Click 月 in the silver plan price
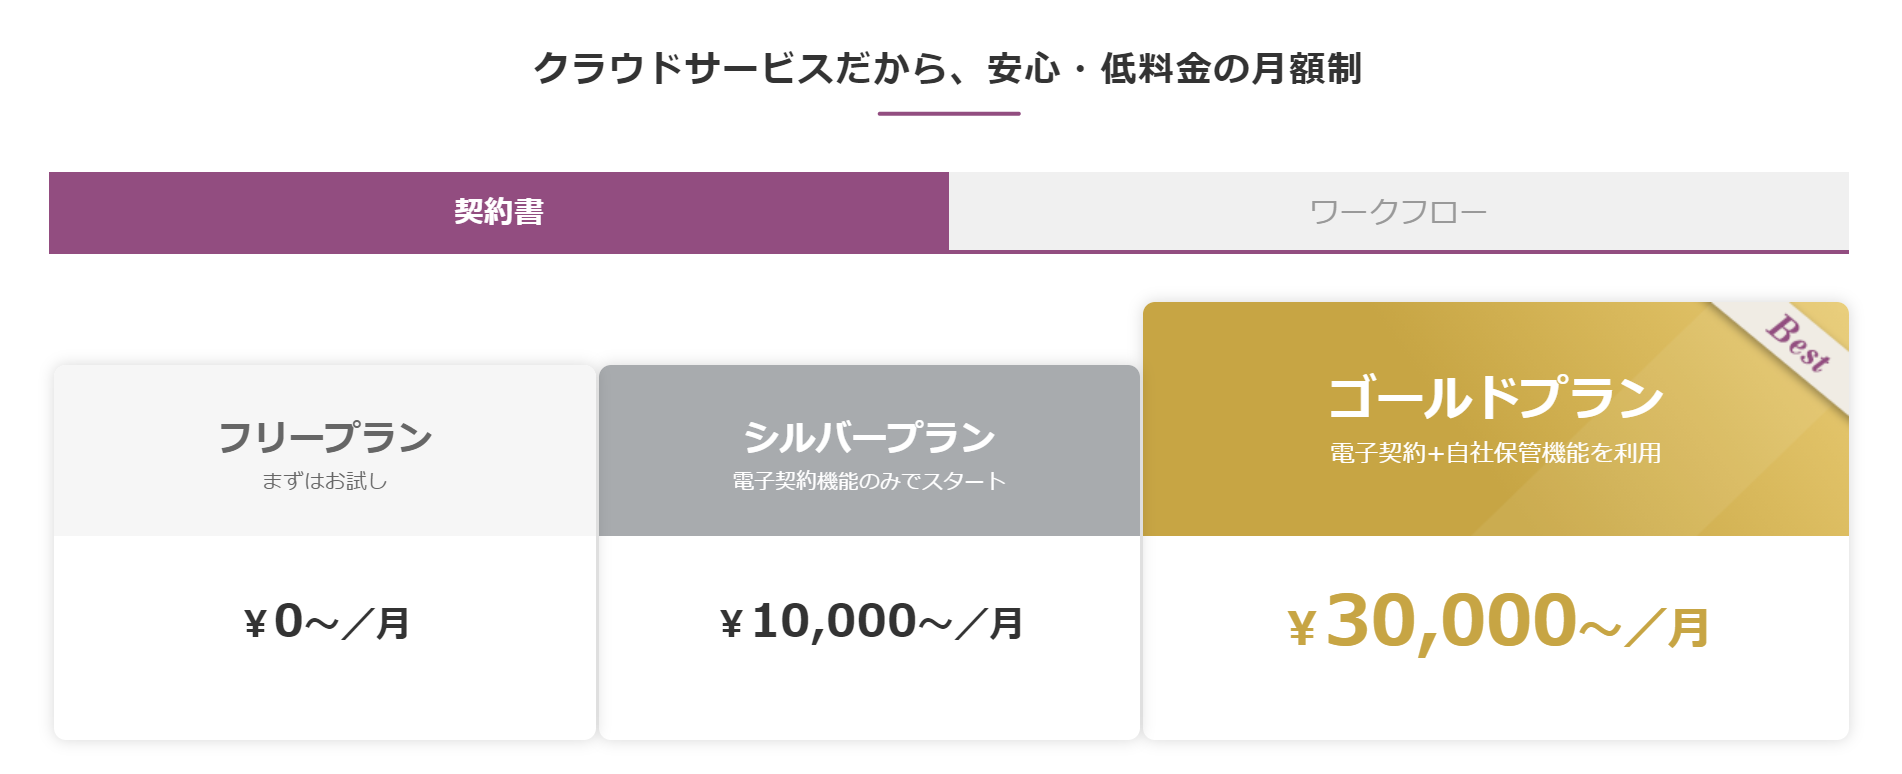 [1006, 624]
